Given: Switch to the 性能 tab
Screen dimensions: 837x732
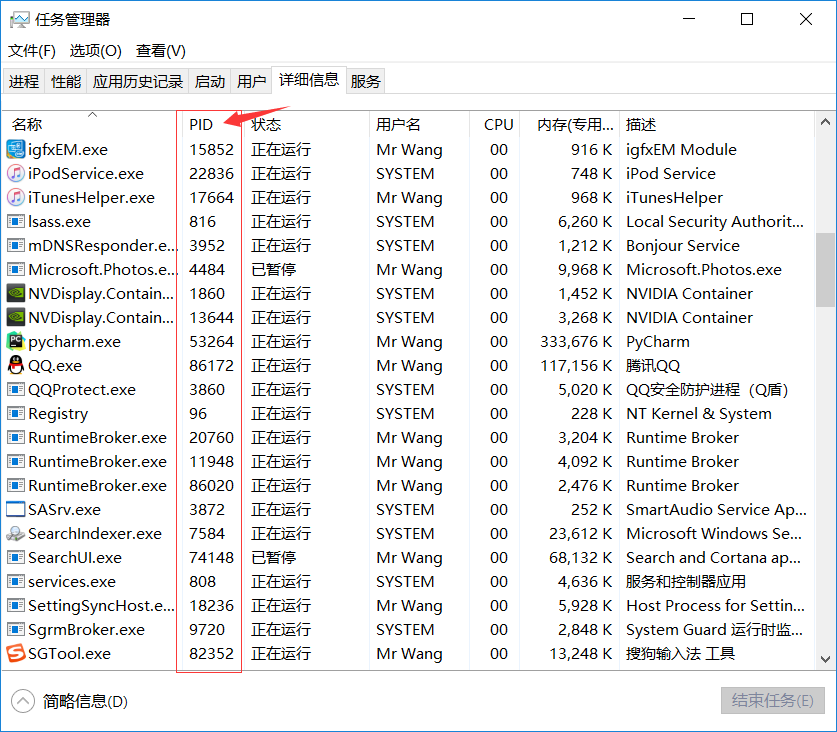Looking at the screenshot, I should [x=65, y=81].
